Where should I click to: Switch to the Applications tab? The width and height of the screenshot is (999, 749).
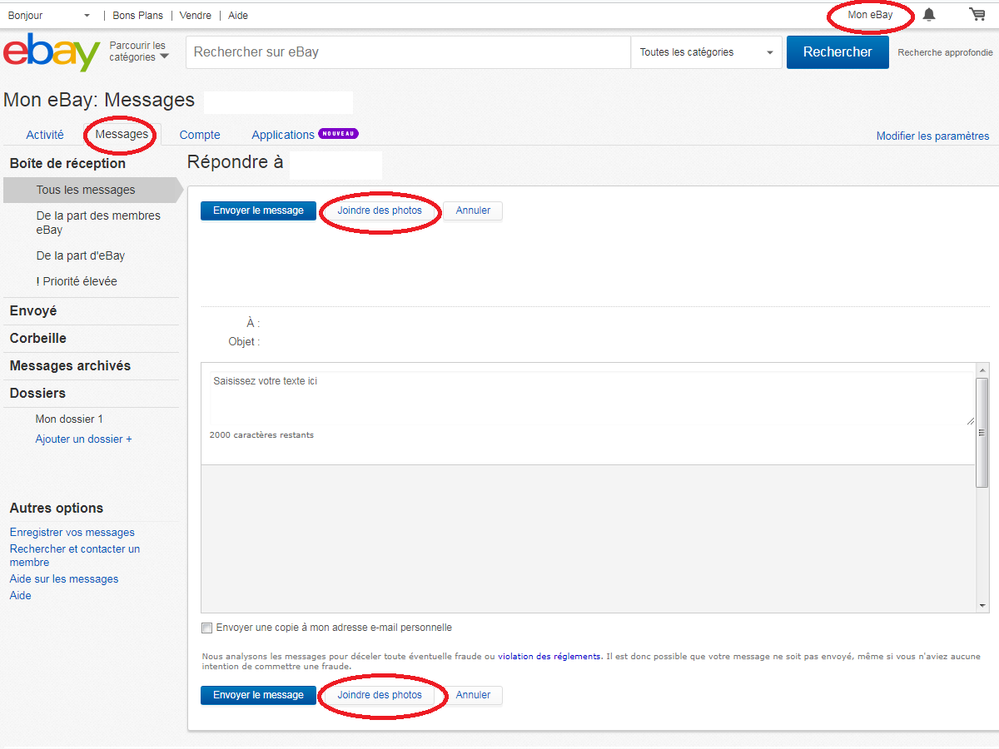tap(283, 135)
